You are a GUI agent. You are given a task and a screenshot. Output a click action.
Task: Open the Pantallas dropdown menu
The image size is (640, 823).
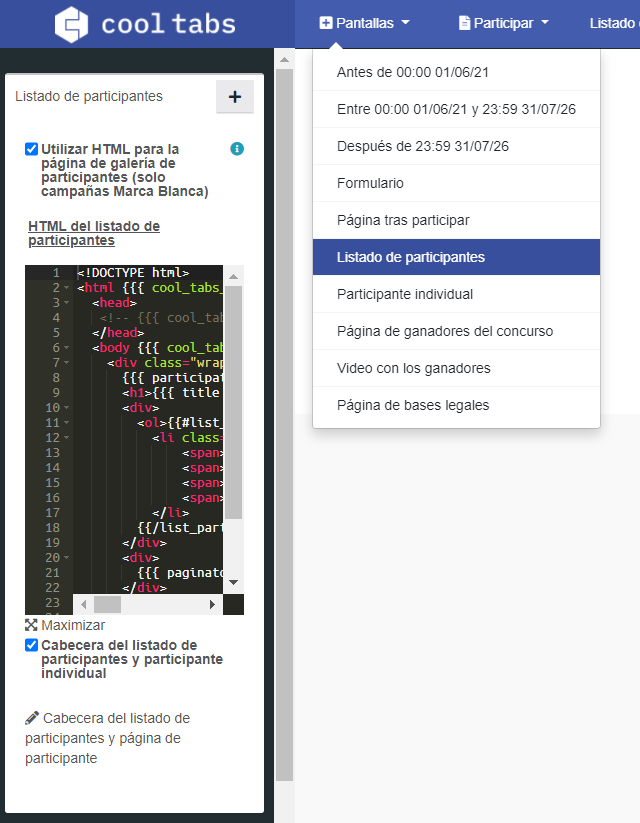pos(365,23)
